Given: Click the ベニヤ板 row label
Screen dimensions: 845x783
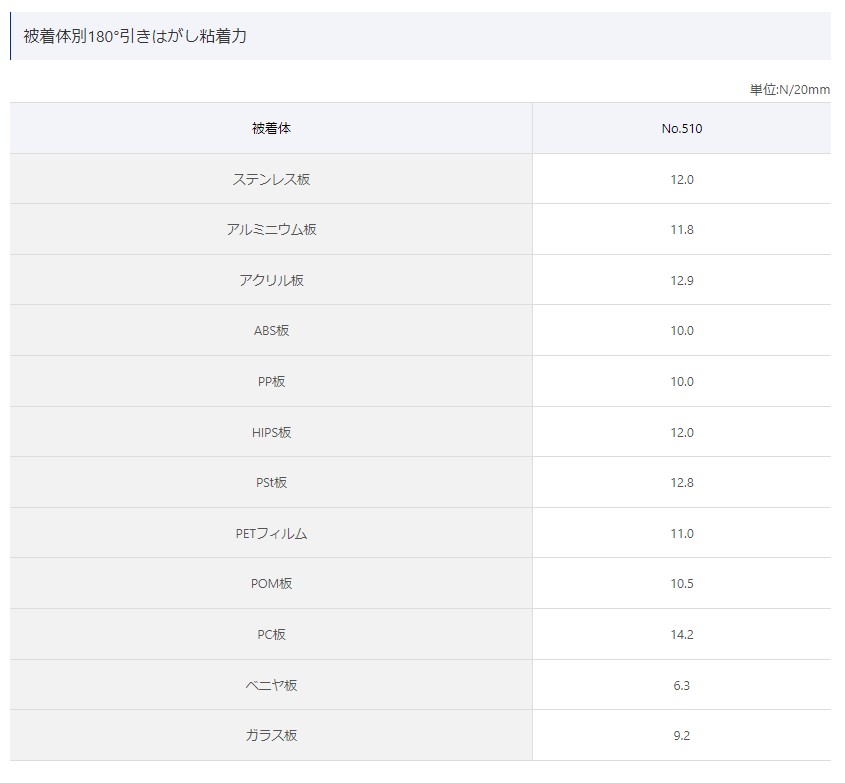Looking at the screenshot, I should (271, 685).
